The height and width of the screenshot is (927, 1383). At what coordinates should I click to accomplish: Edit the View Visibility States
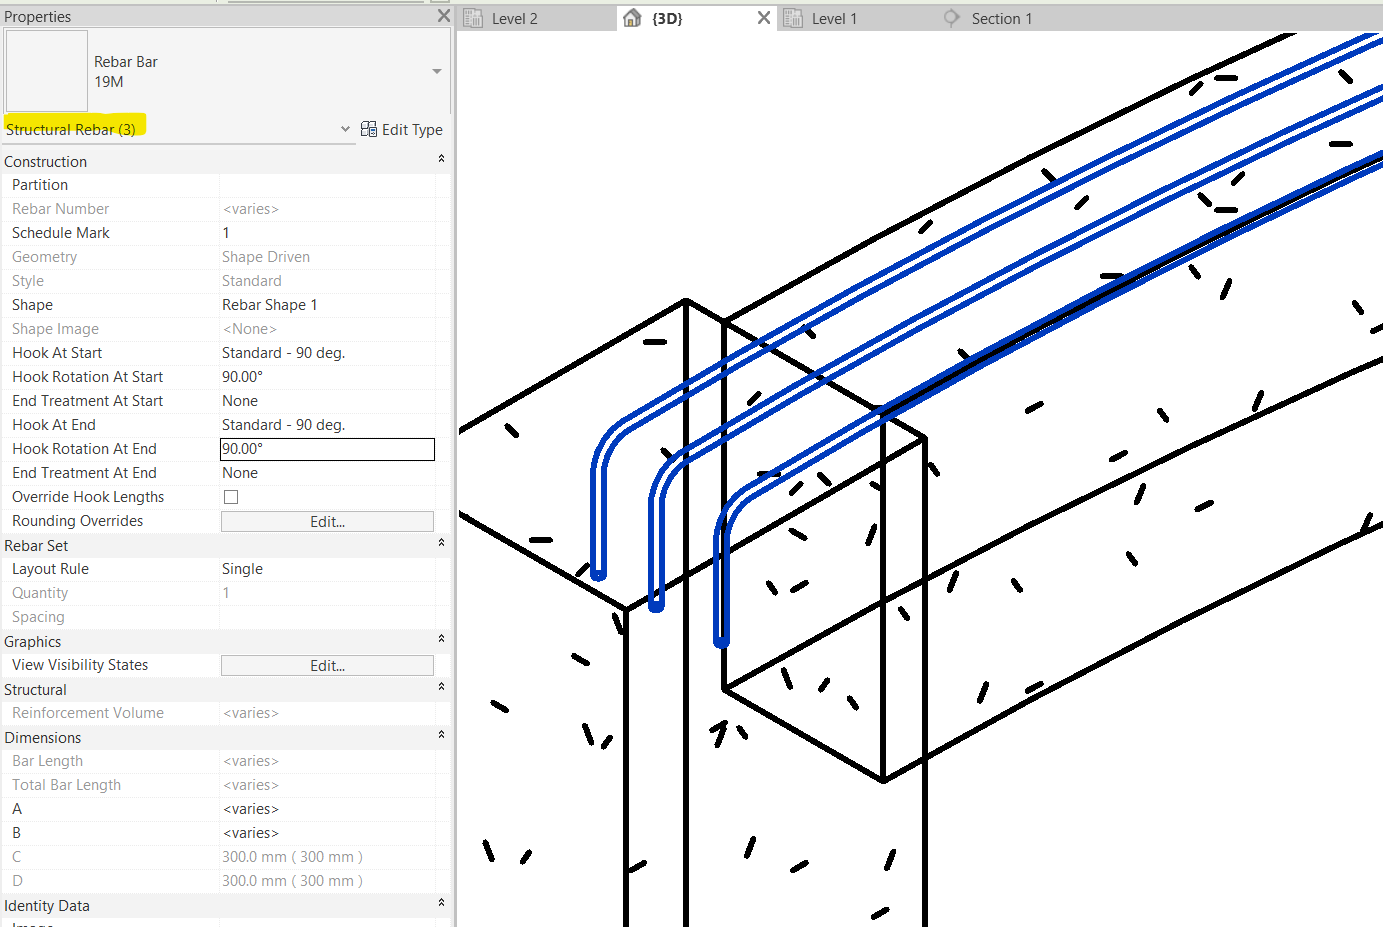point(327,664)
